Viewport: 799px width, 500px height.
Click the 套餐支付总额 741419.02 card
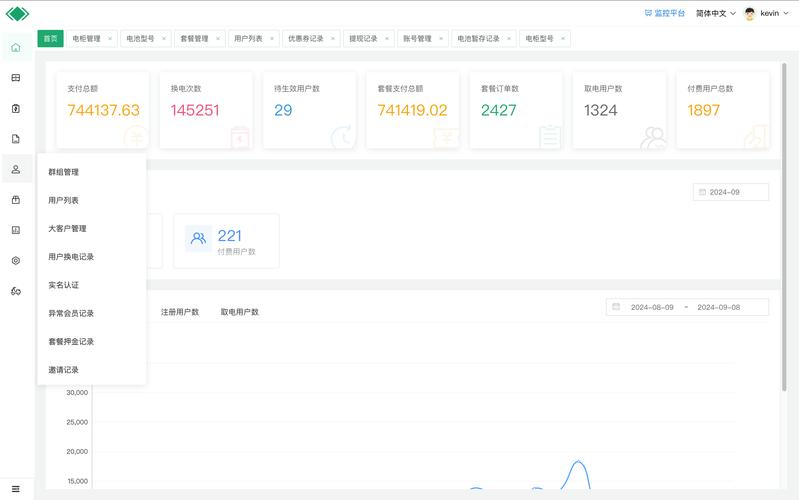pos(413,110)
